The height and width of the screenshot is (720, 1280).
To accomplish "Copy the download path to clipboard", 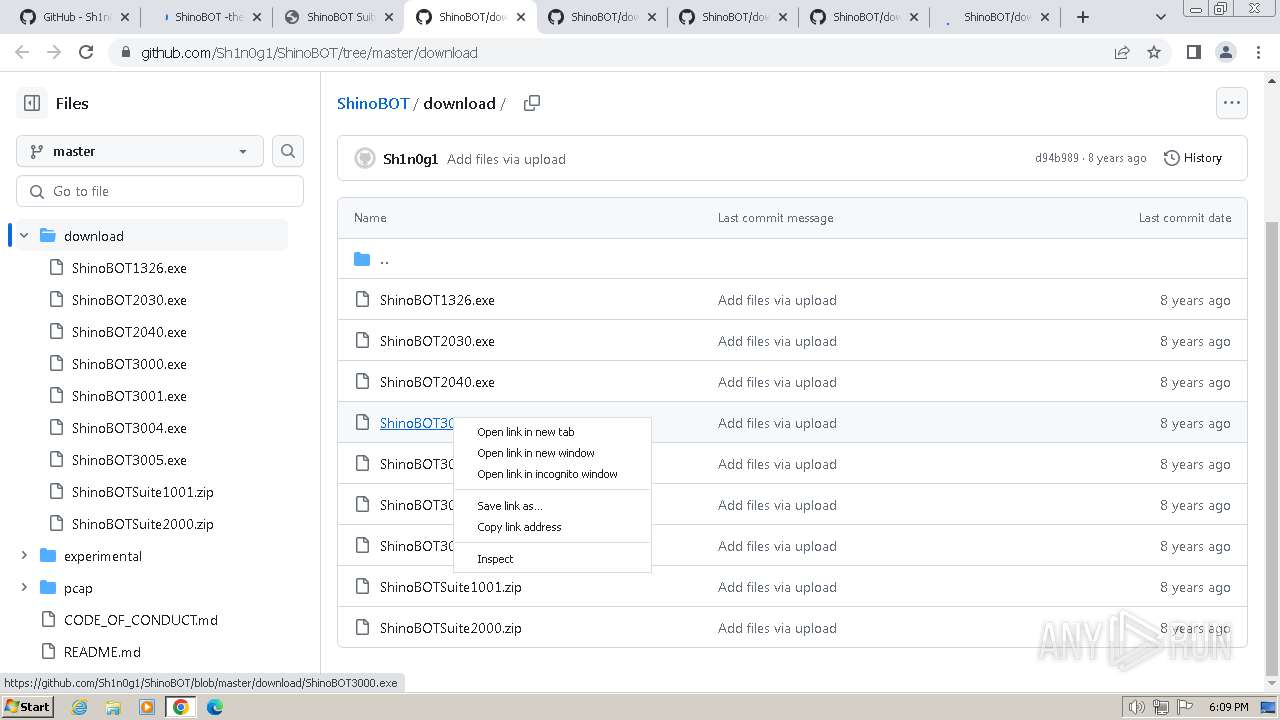I will [532, 103].
